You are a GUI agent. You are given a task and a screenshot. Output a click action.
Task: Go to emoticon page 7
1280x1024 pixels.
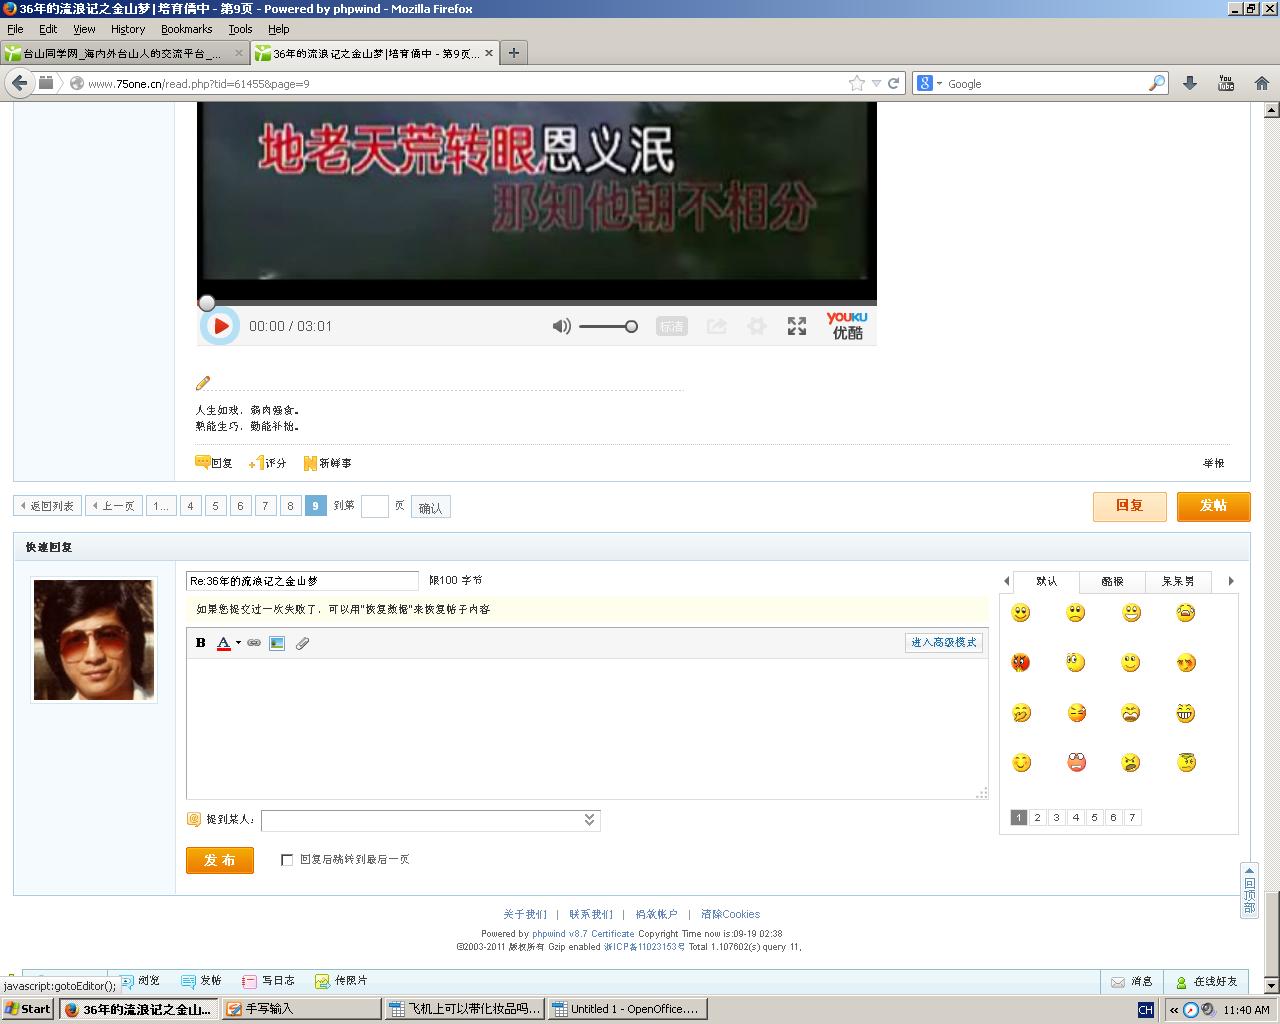[1132, 817]
